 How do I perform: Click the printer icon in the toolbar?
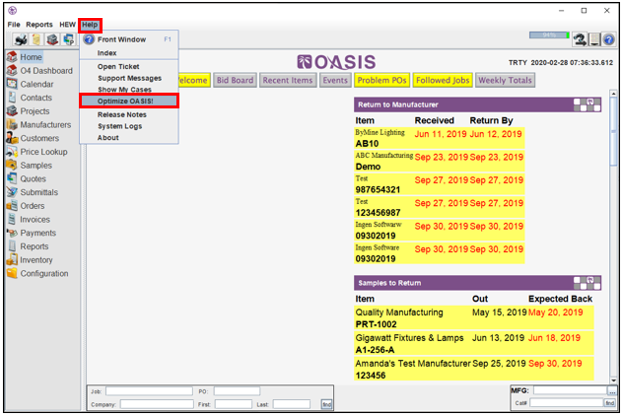[x=20, y=39]
